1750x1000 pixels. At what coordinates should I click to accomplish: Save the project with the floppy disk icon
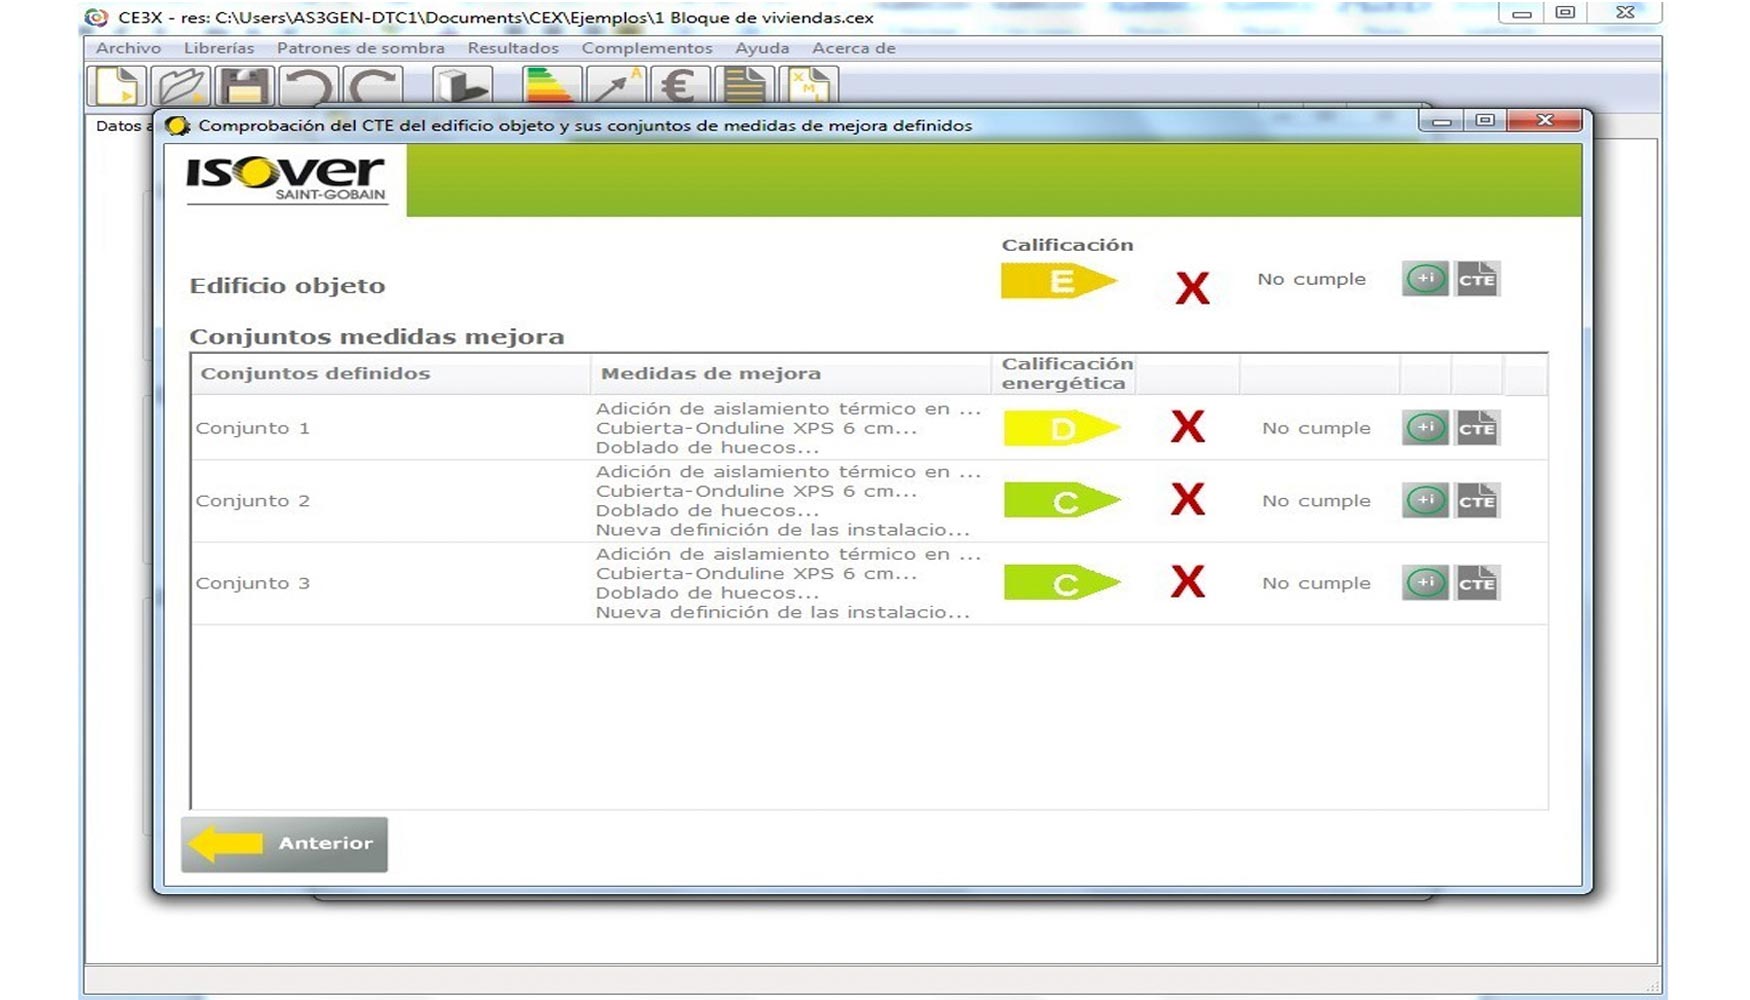[244, 86]
